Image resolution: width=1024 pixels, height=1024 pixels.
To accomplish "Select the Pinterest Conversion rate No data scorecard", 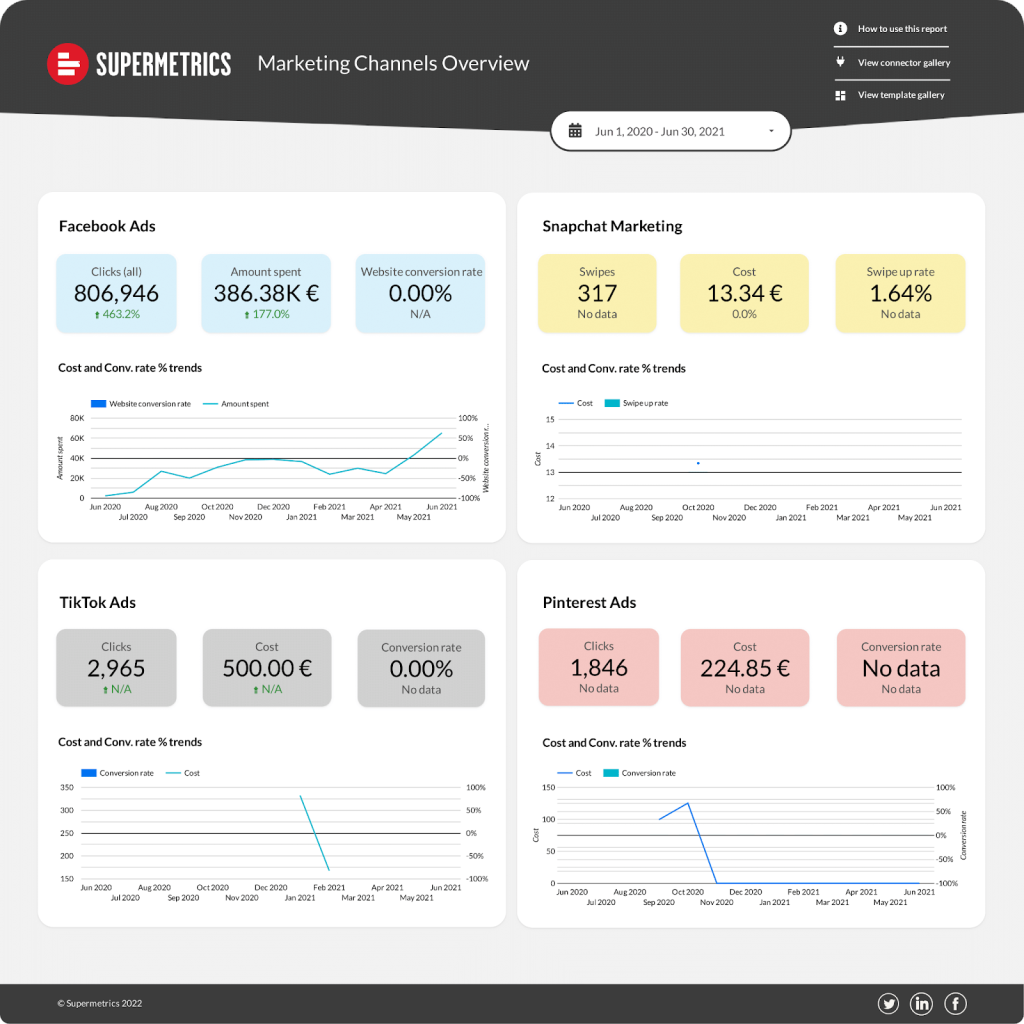I will [x=901, y=667].
